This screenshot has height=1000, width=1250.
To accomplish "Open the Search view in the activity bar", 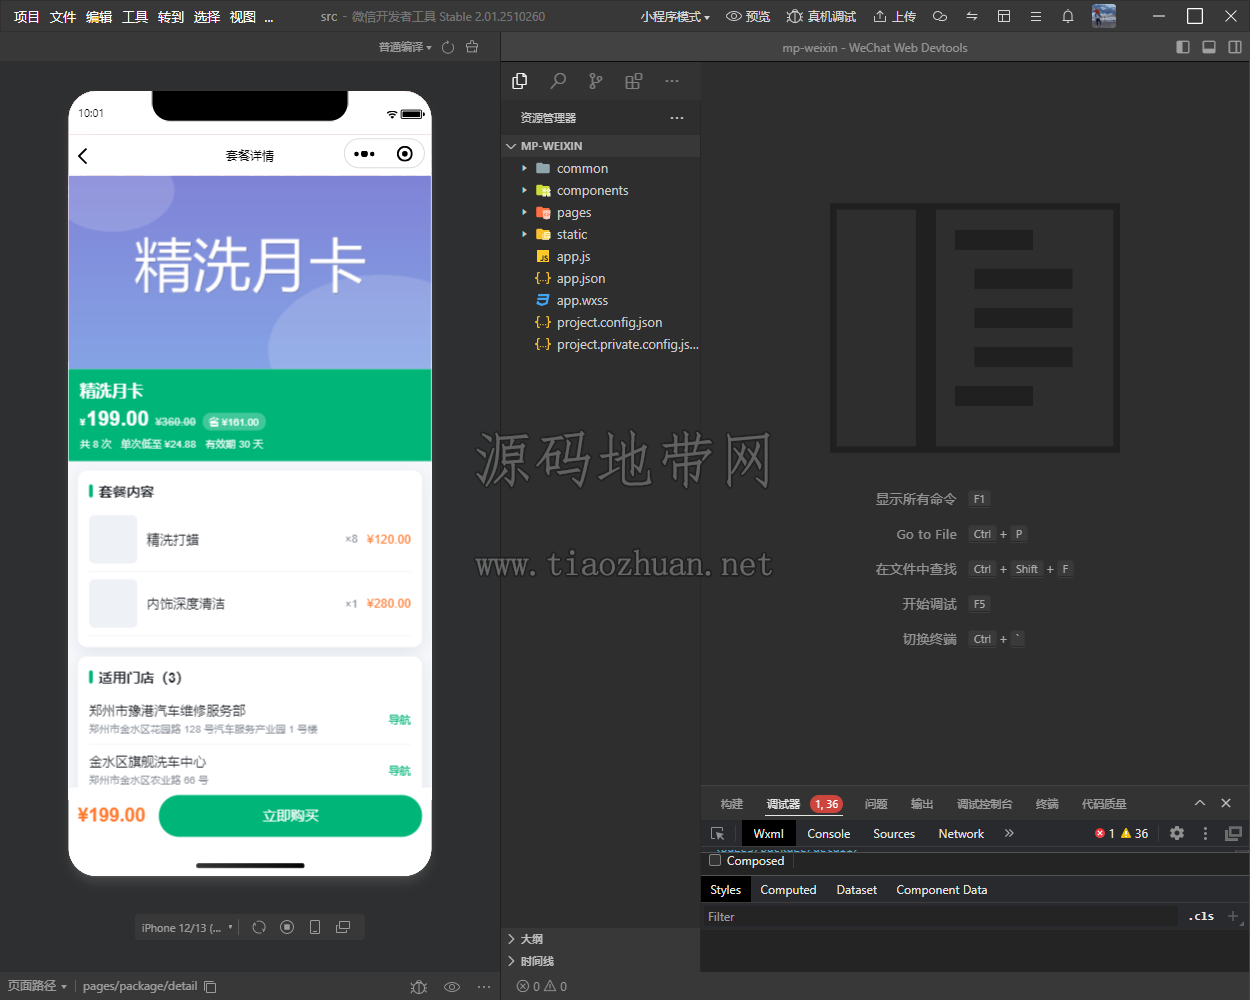I will tap(558, 81).
